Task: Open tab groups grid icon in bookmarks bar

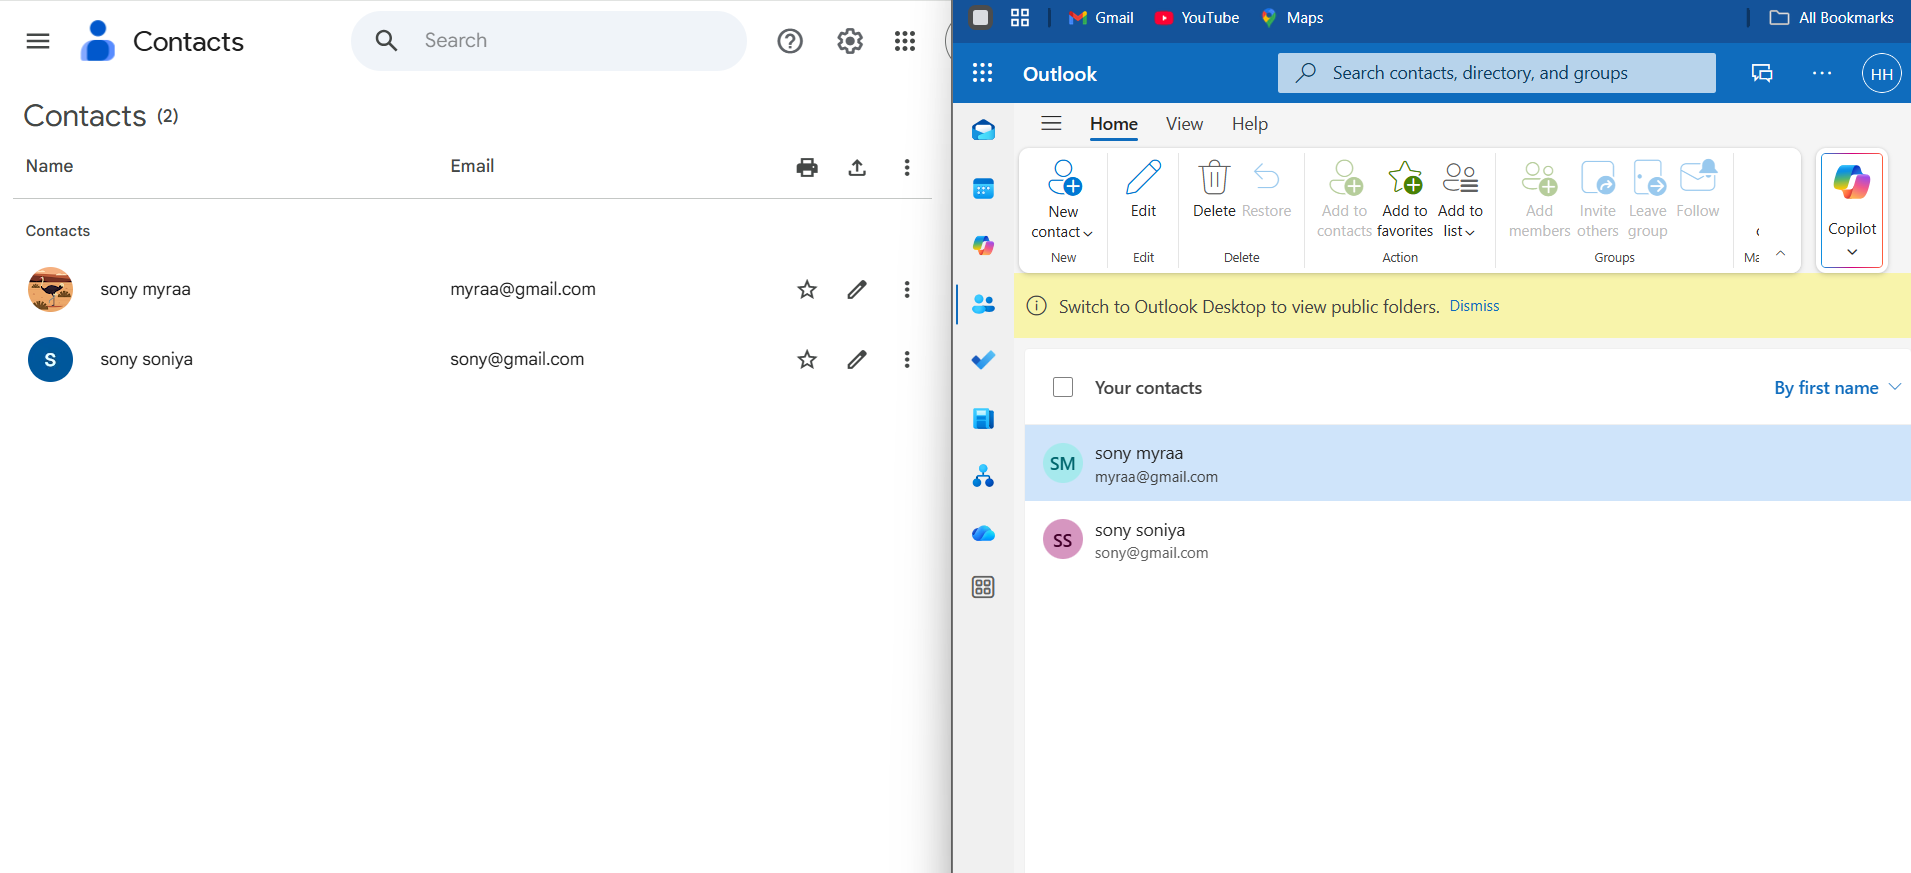Action: (1020, 17)
